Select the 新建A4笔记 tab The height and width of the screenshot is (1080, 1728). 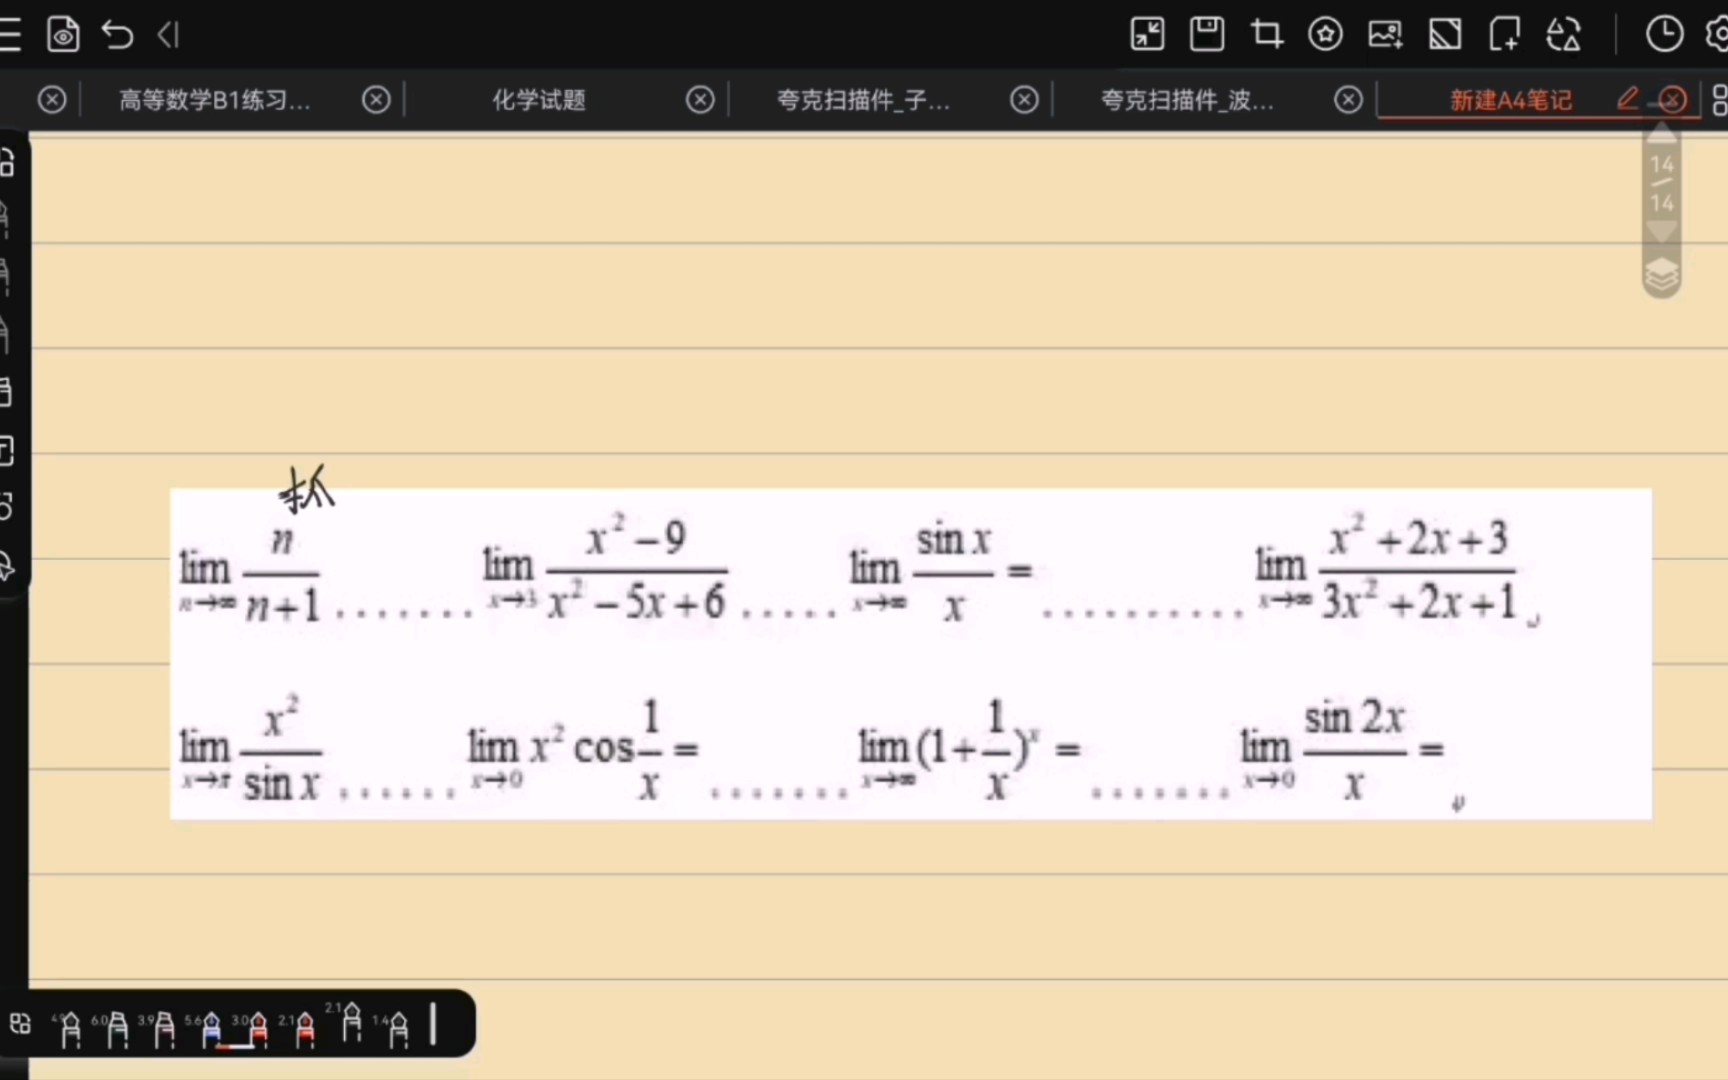(1511, 100)
